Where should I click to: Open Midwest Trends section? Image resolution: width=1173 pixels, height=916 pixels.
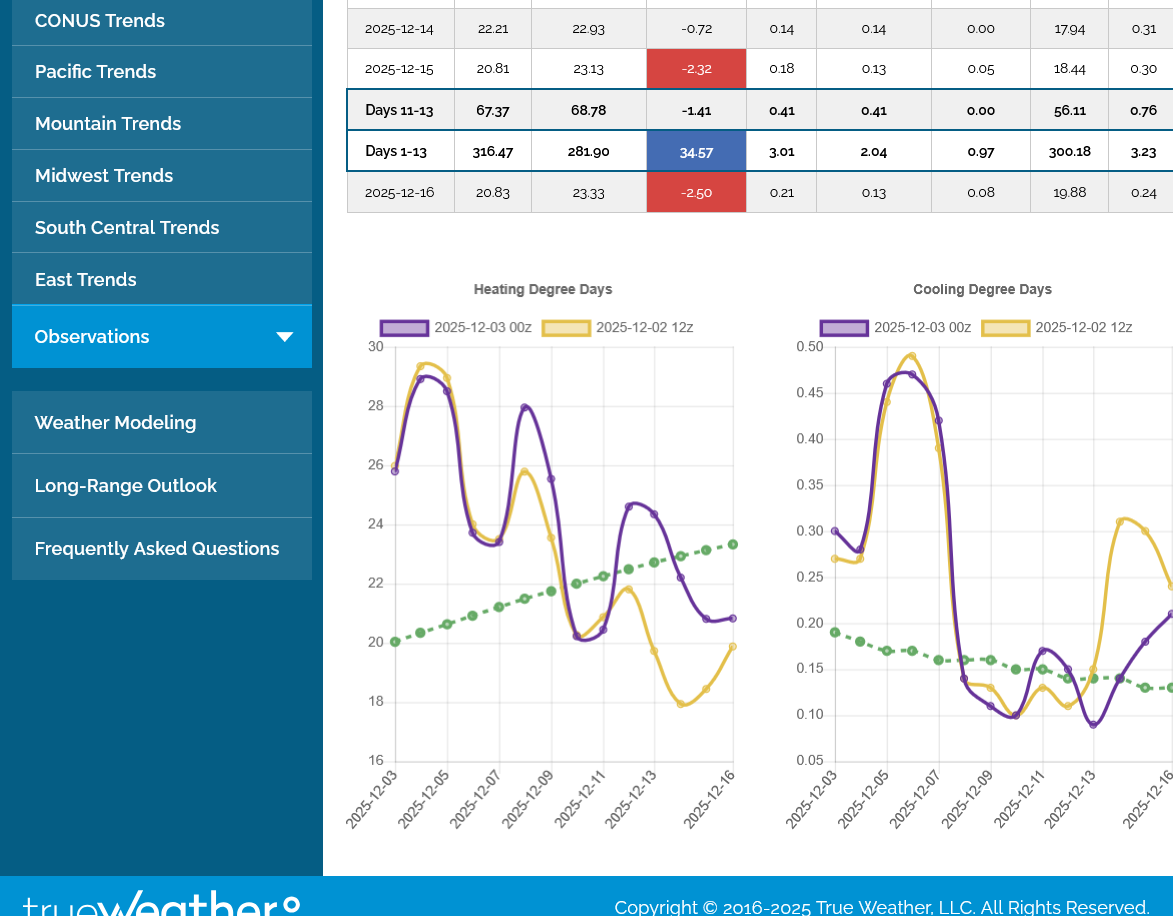[104, 176]
